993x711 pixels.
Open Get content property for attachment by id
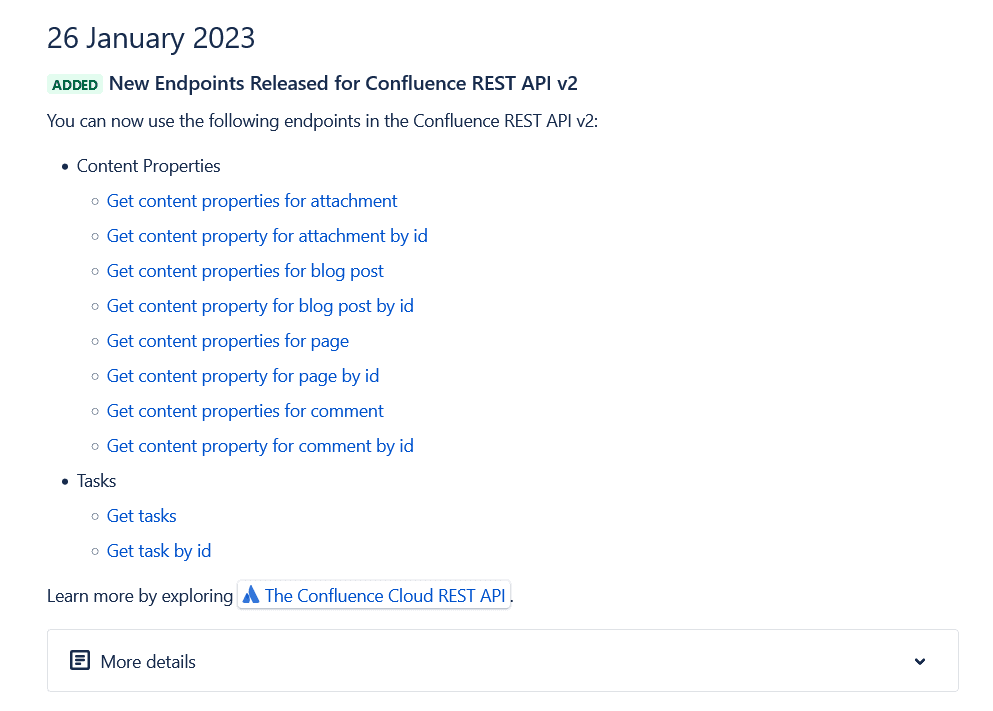[x=267, y=236]
